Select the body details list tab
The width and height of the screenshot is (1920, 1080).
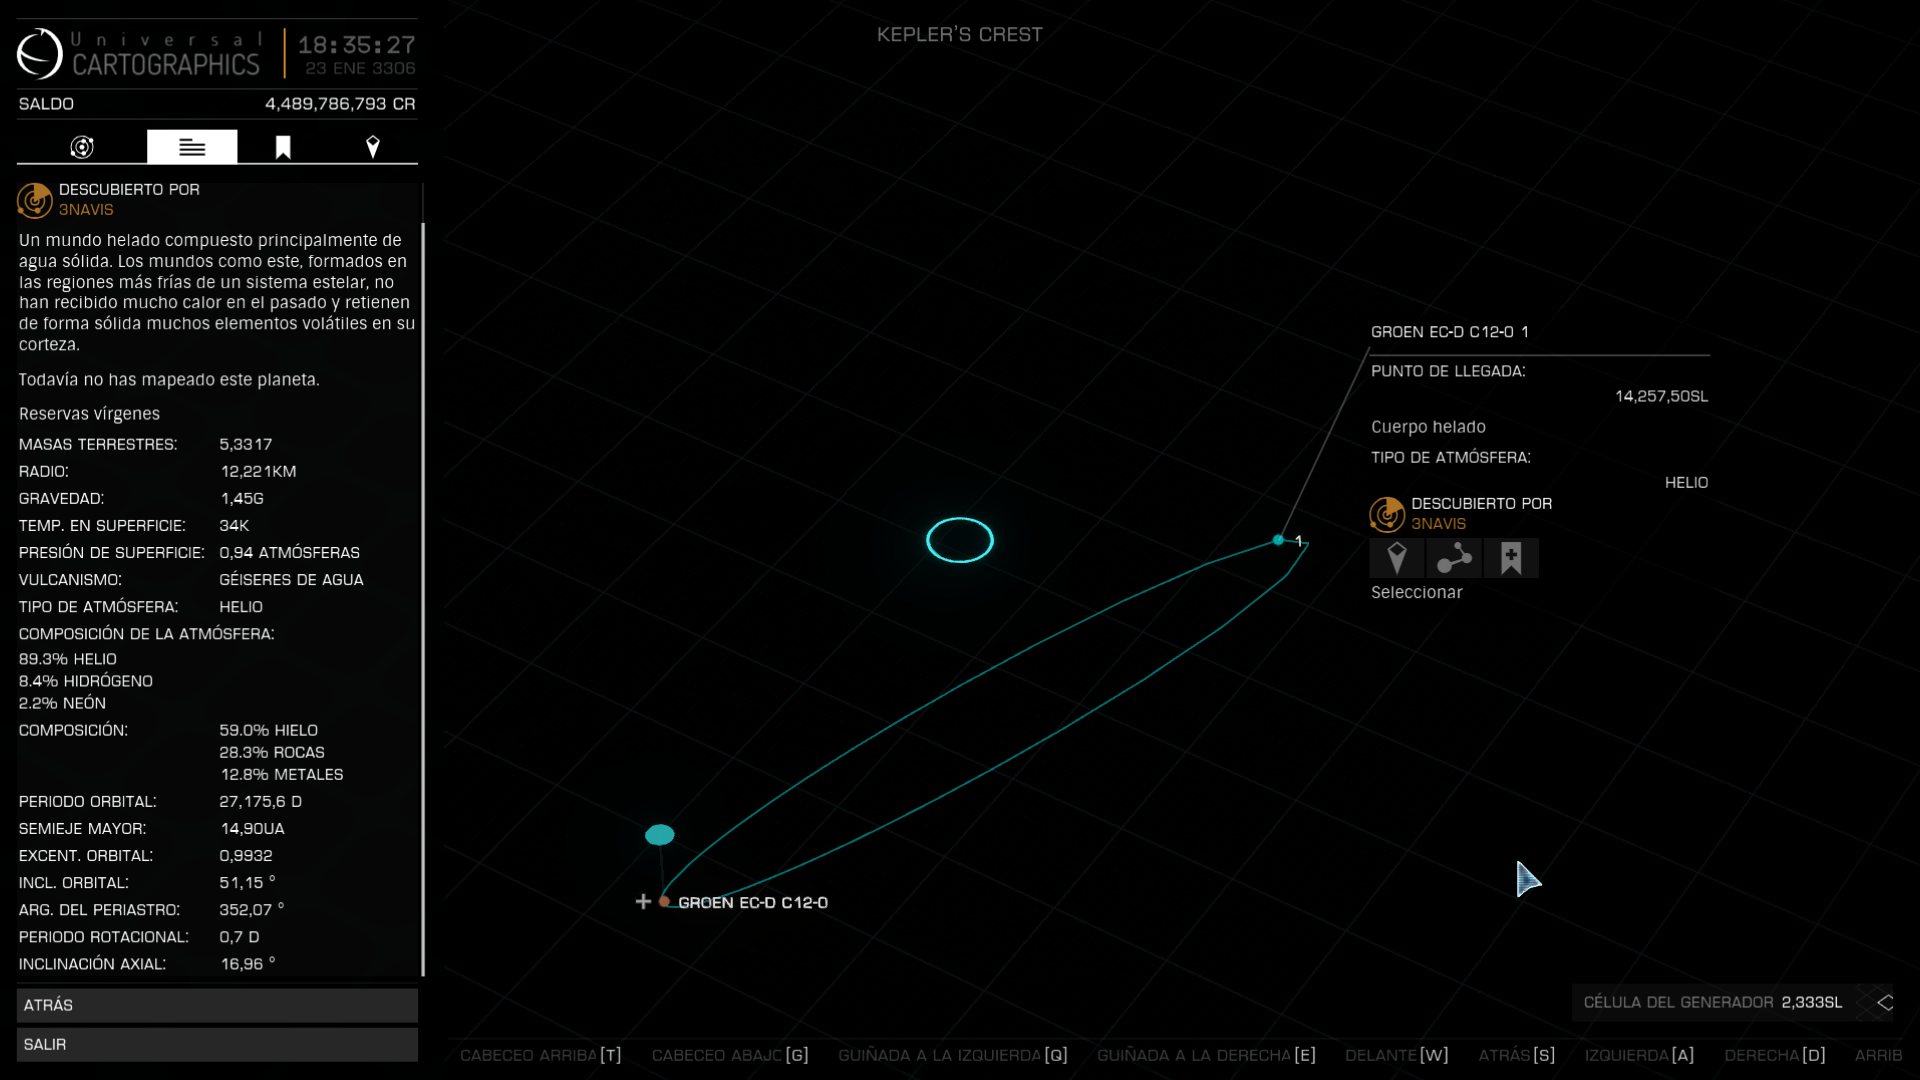192,147
